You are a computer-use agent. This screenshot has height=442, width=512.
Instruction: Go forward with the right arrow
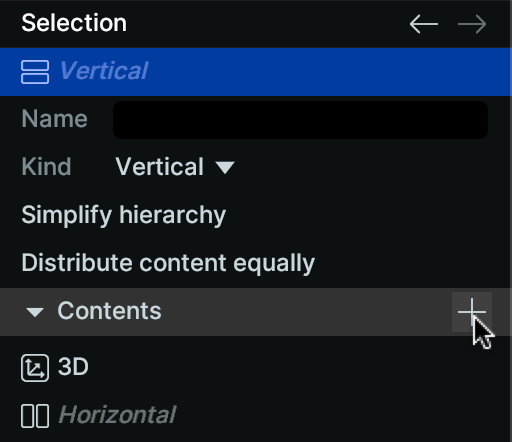(472, 24)
